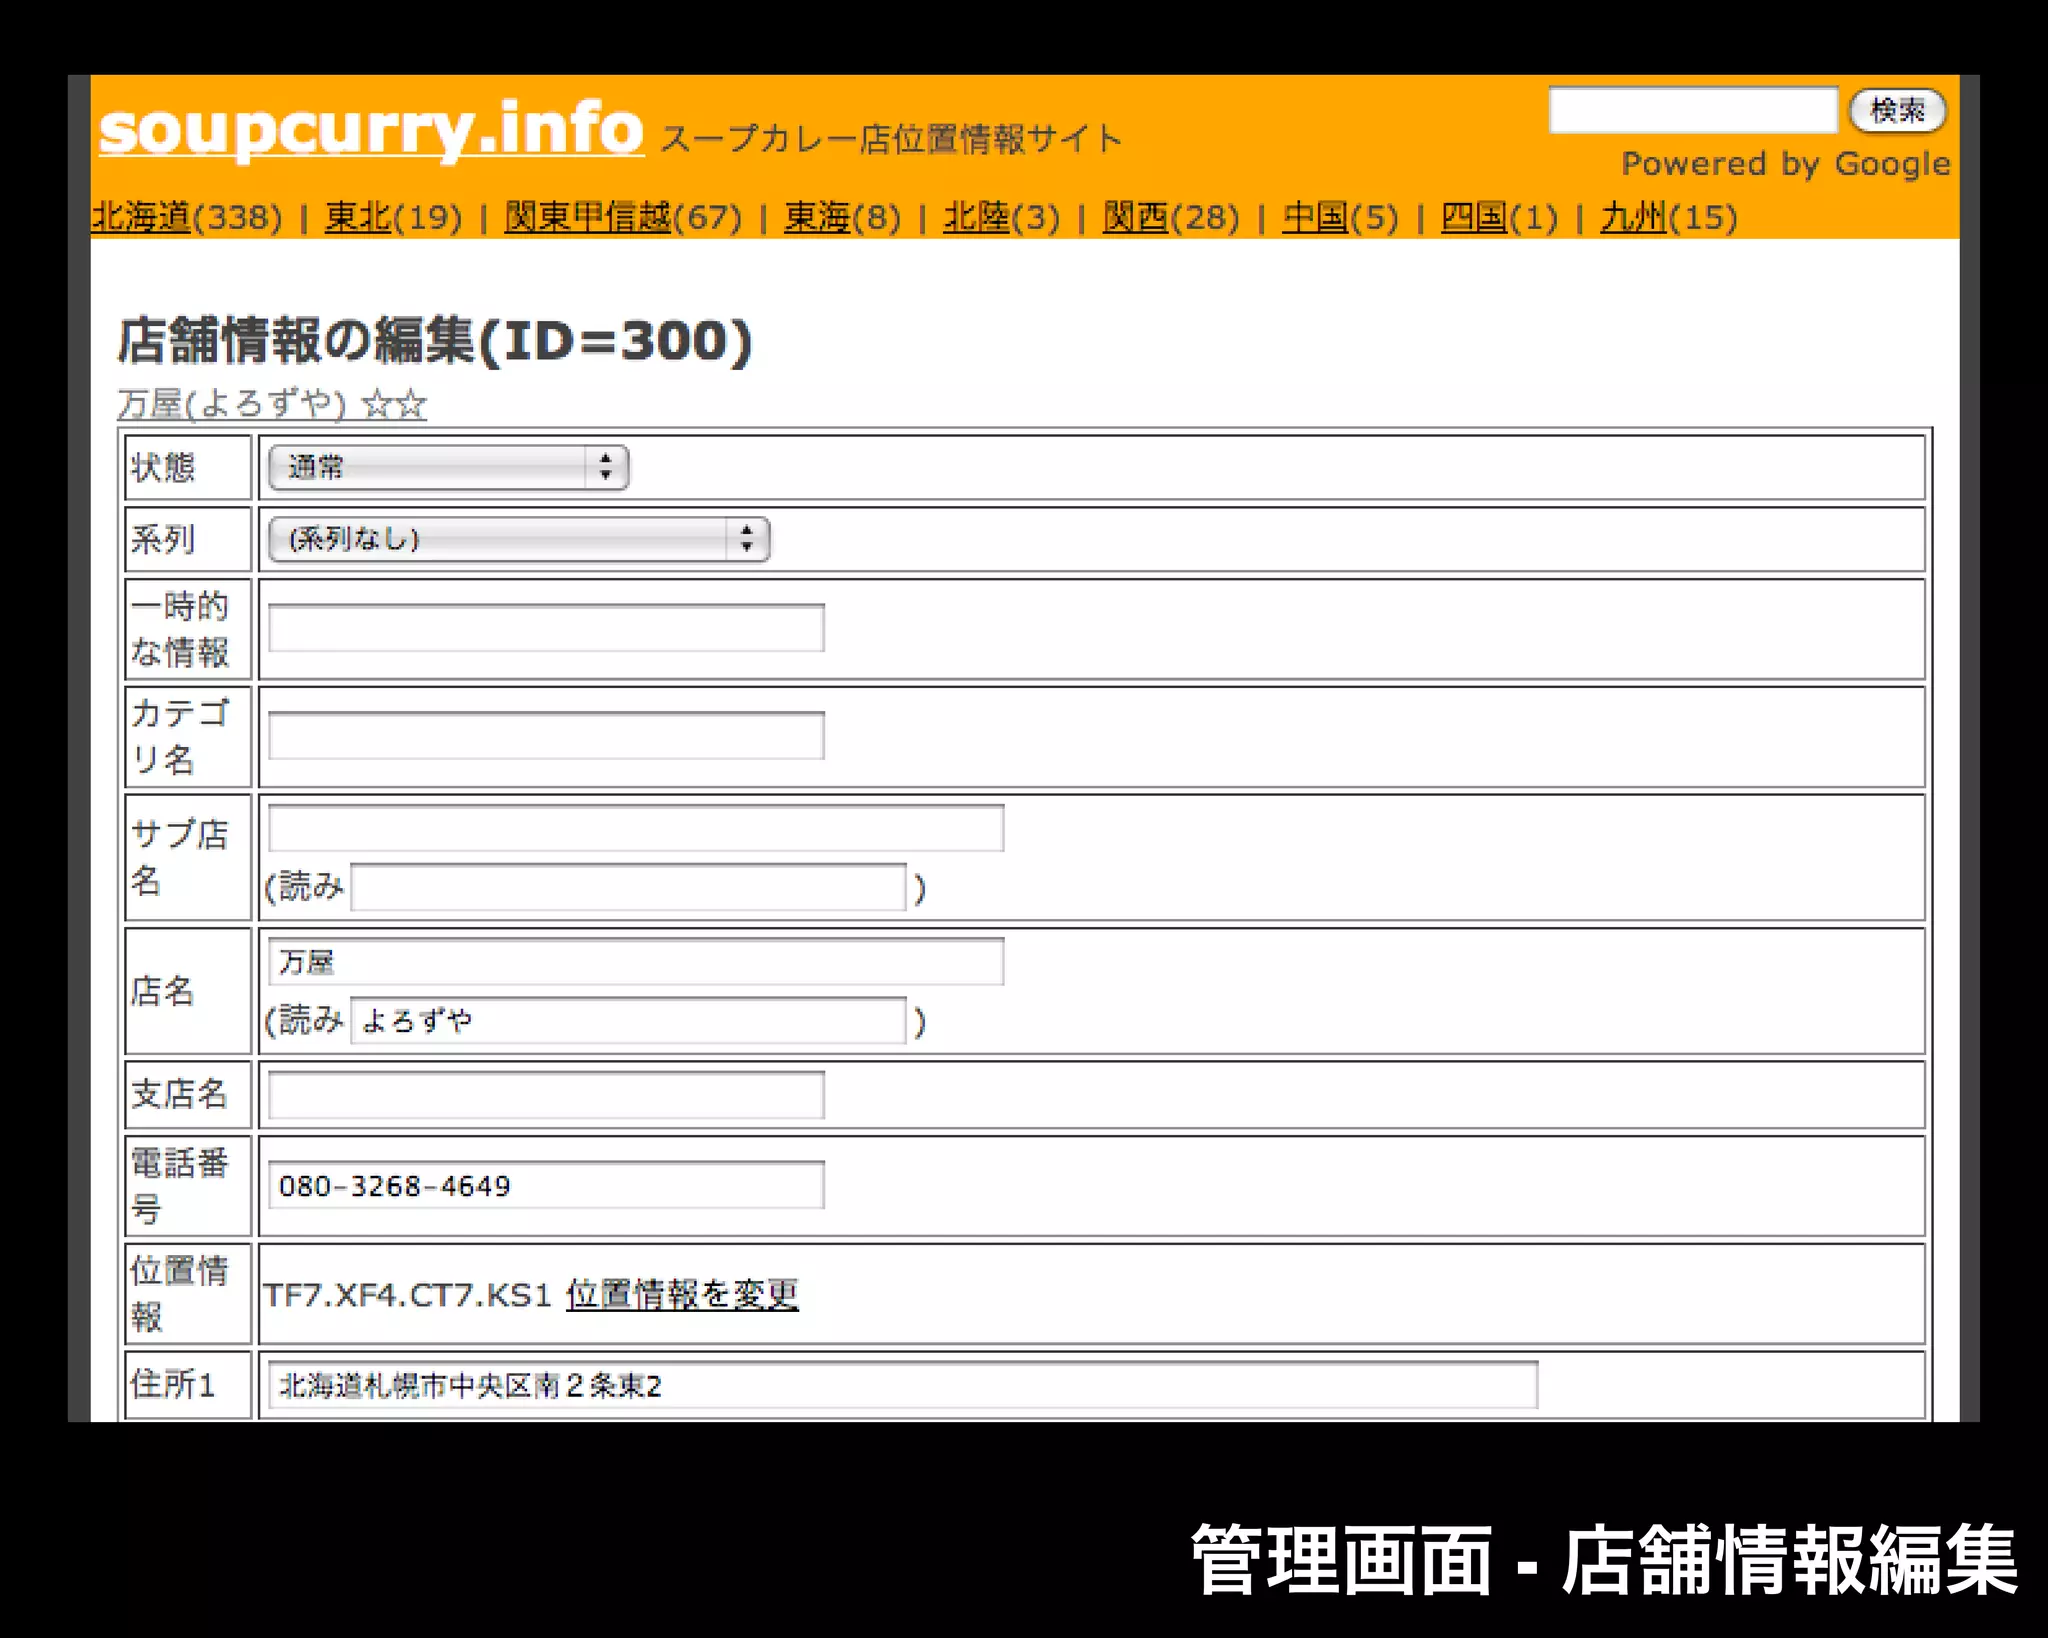Open the 関西 region link
Image resolution: width=2048 pixels, height=1638 pixels.
1134,216
